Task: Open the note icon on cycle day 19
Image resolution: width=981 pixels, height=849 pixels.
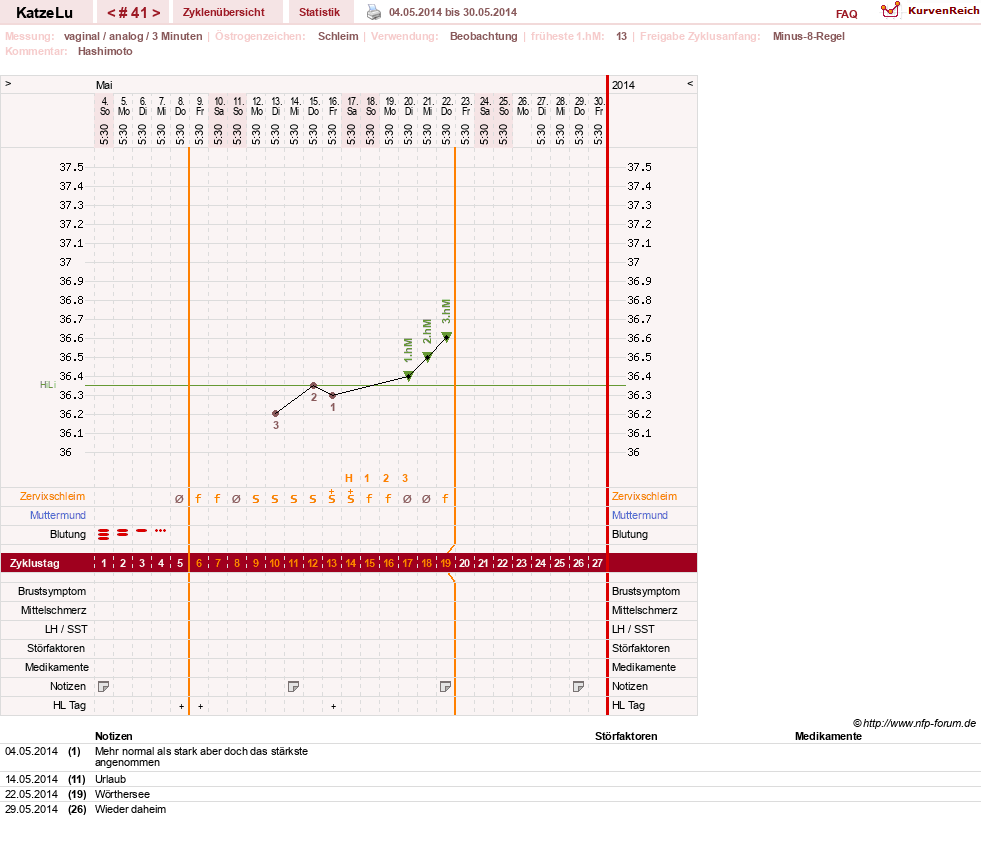Action: click(x=445, y=686)
